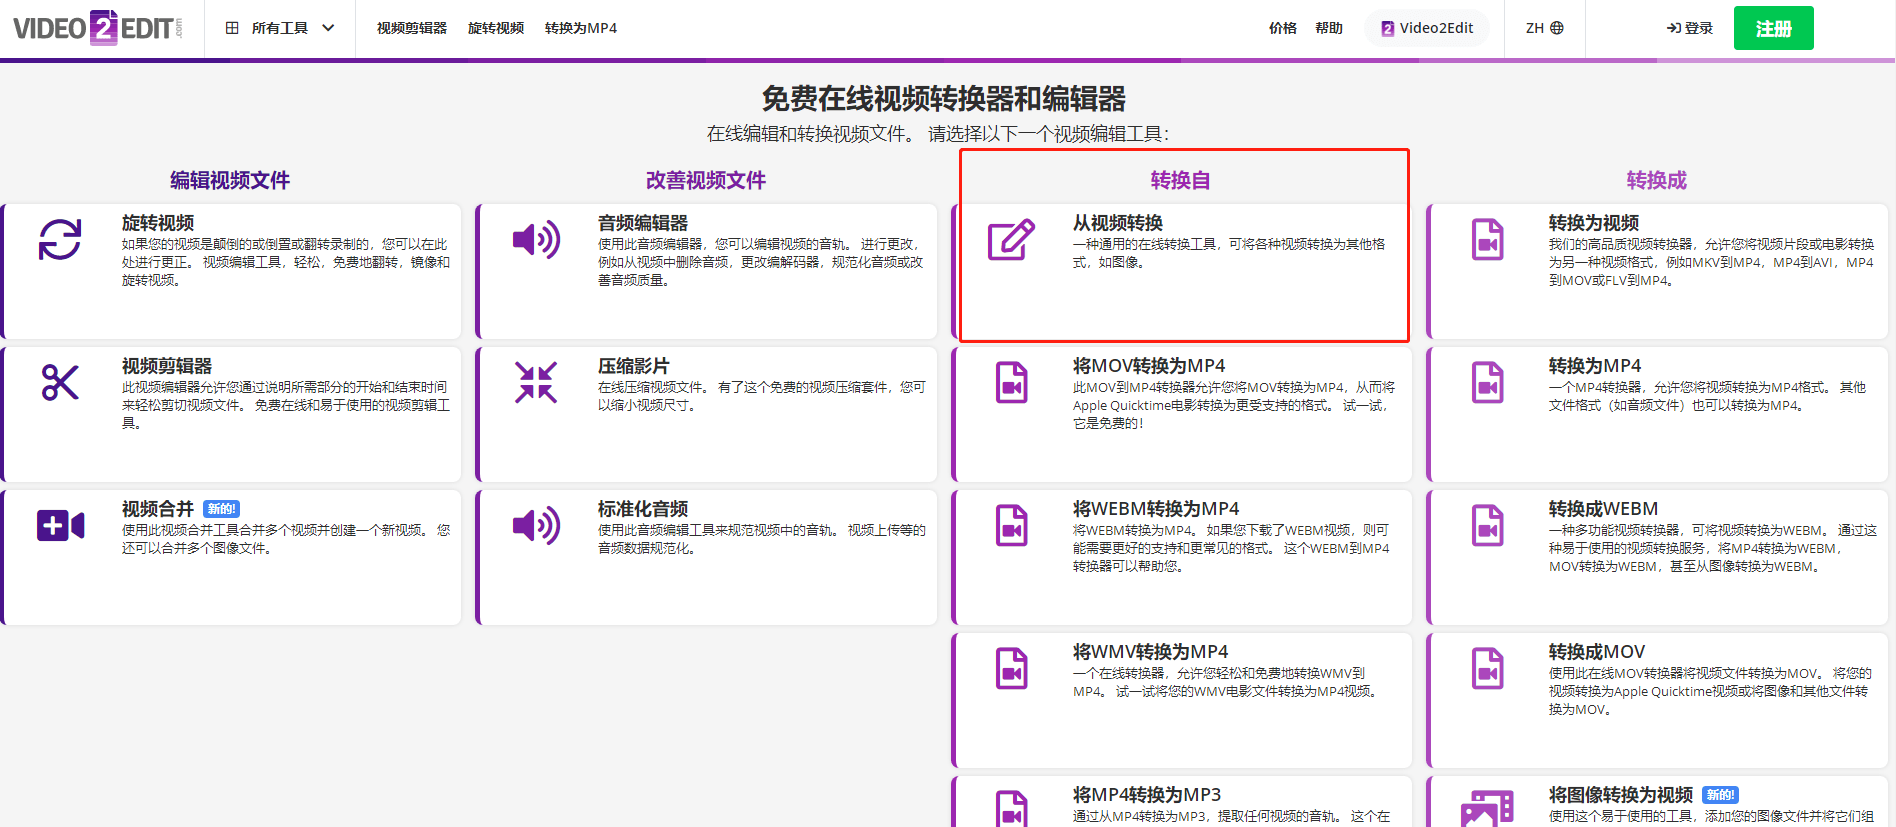Click the video file icon for 转换为视频
This screenshot has width=1896, height=827.
click(1488, 240)
